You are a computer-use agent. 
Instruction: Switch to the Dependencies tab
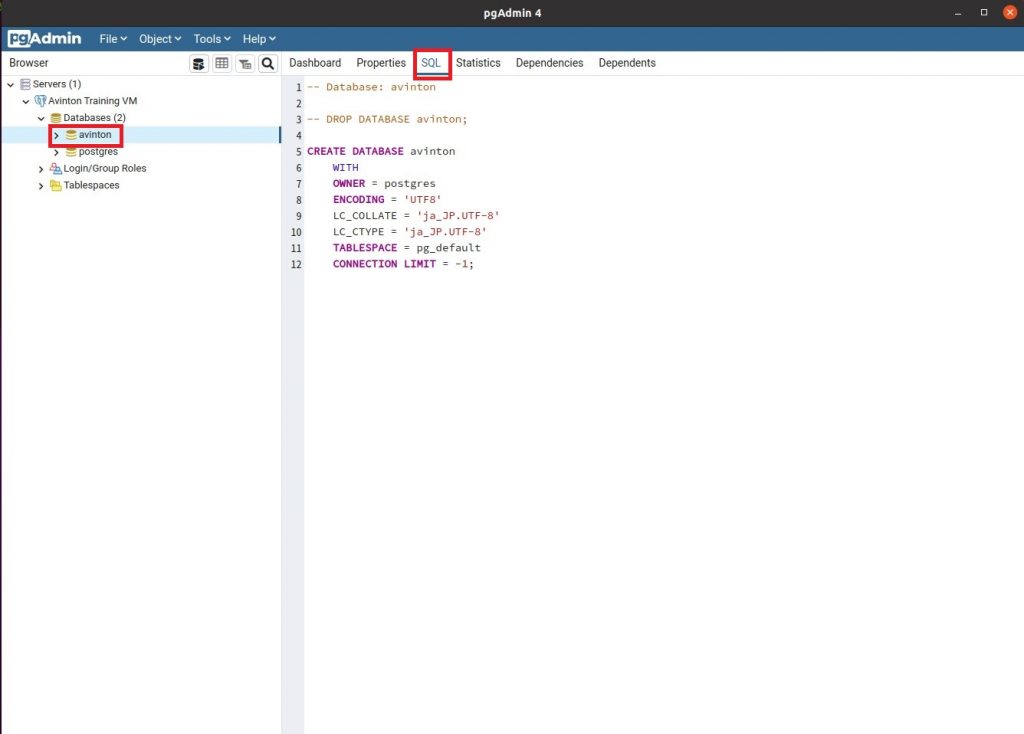click(549, 62)
